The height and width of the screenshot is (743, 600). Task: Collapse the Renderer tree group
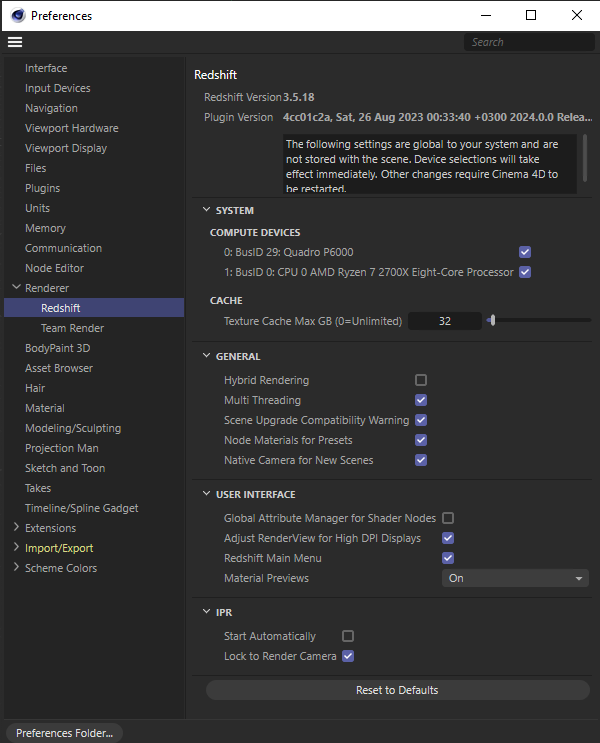(17, 287)
